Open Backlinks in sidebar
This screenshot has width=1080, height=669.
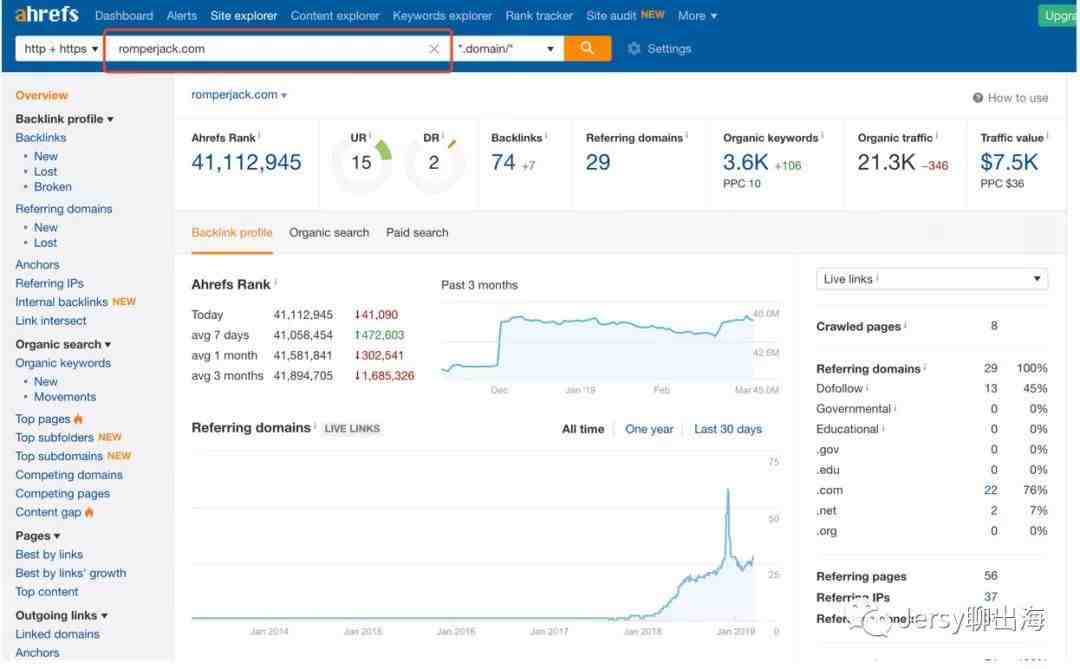[x=41, y=138]
